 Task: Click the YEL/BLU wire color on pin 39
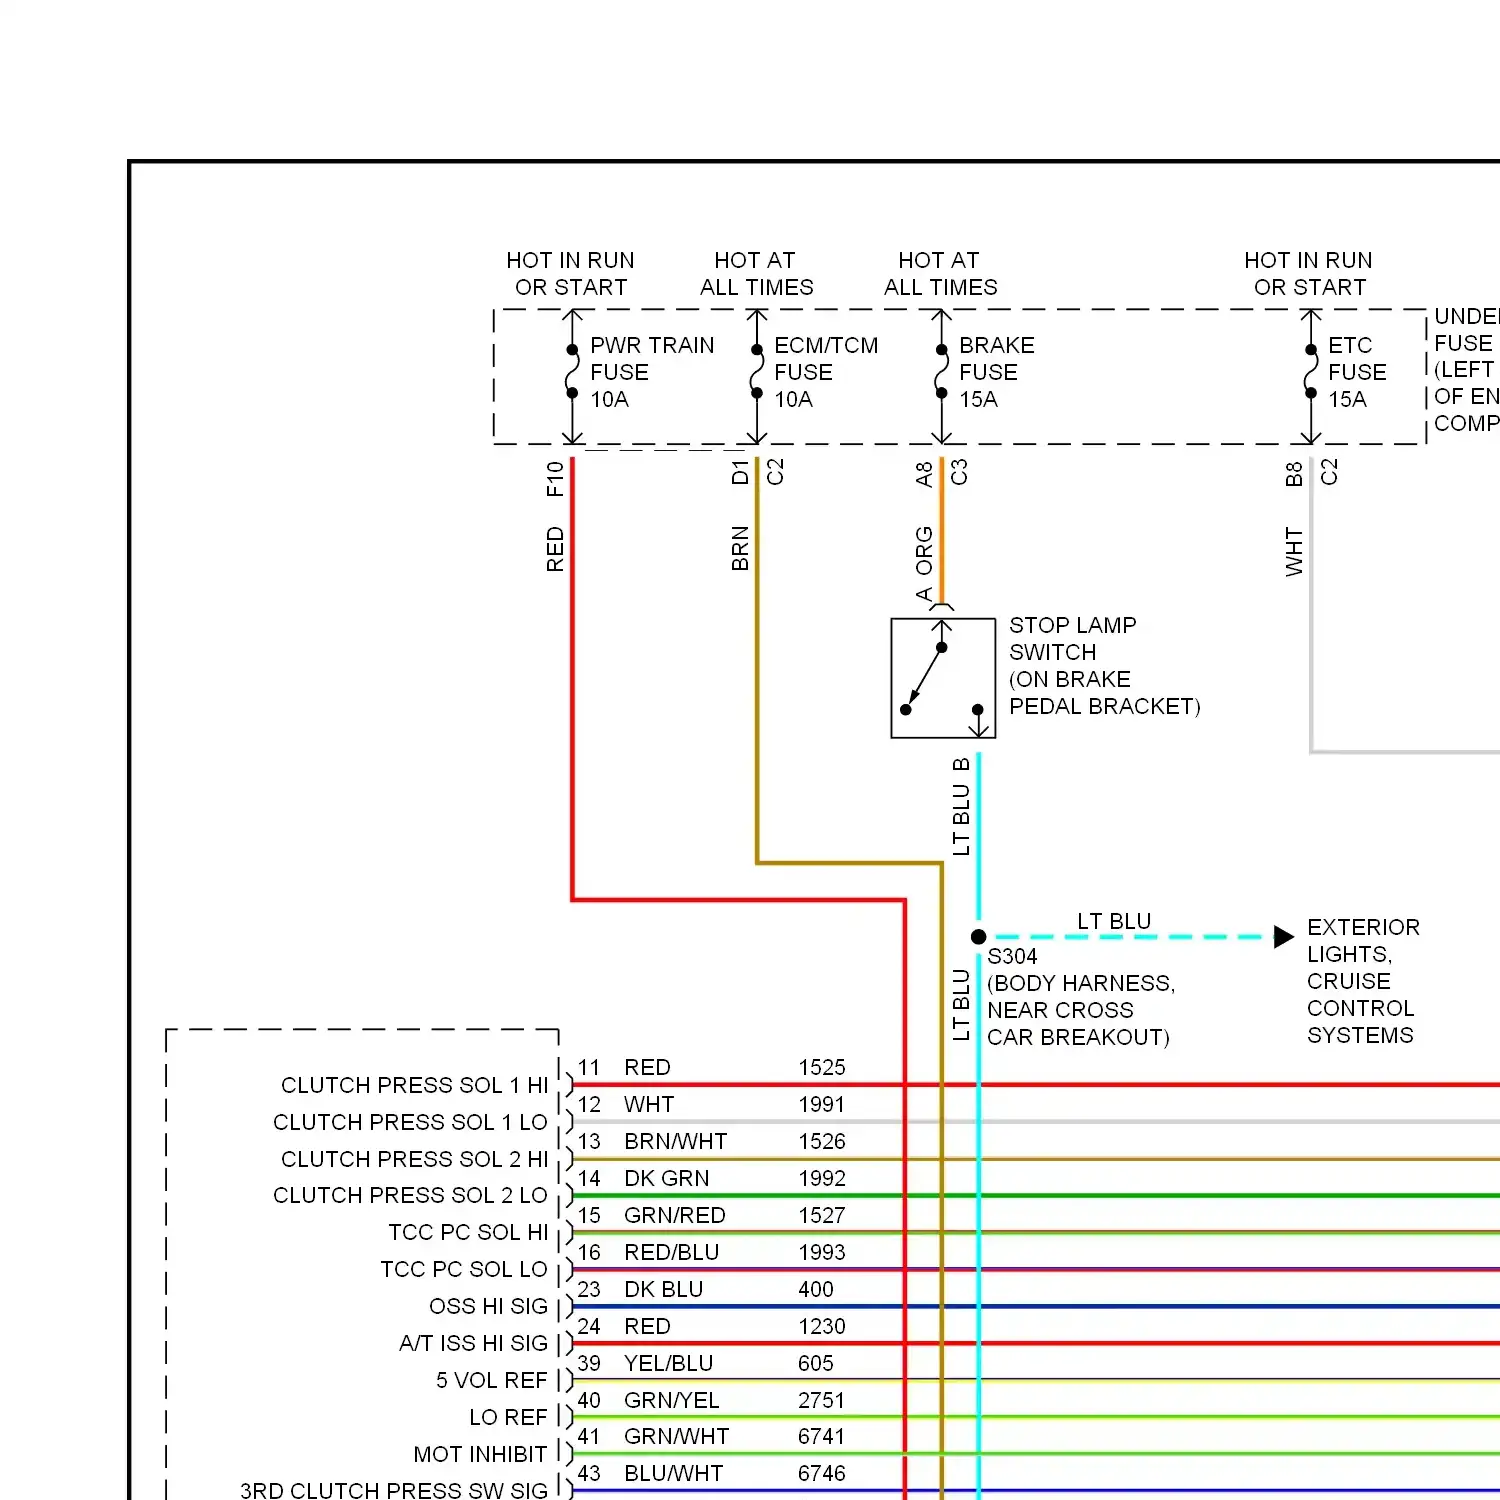(x=668, y=1363)
